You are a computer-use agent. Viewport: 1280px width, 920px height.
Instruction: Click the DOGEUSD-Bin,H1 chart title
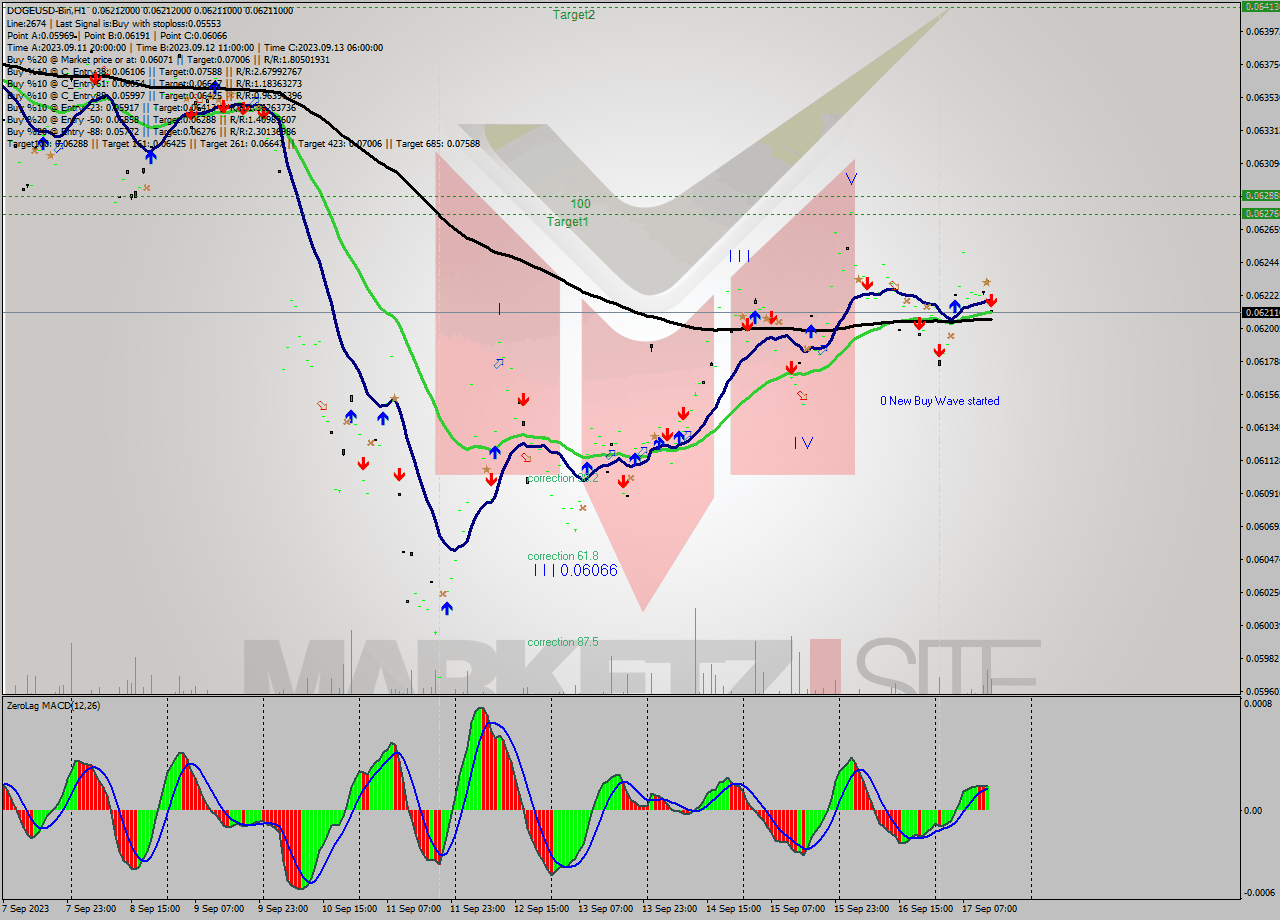(47, 10)
